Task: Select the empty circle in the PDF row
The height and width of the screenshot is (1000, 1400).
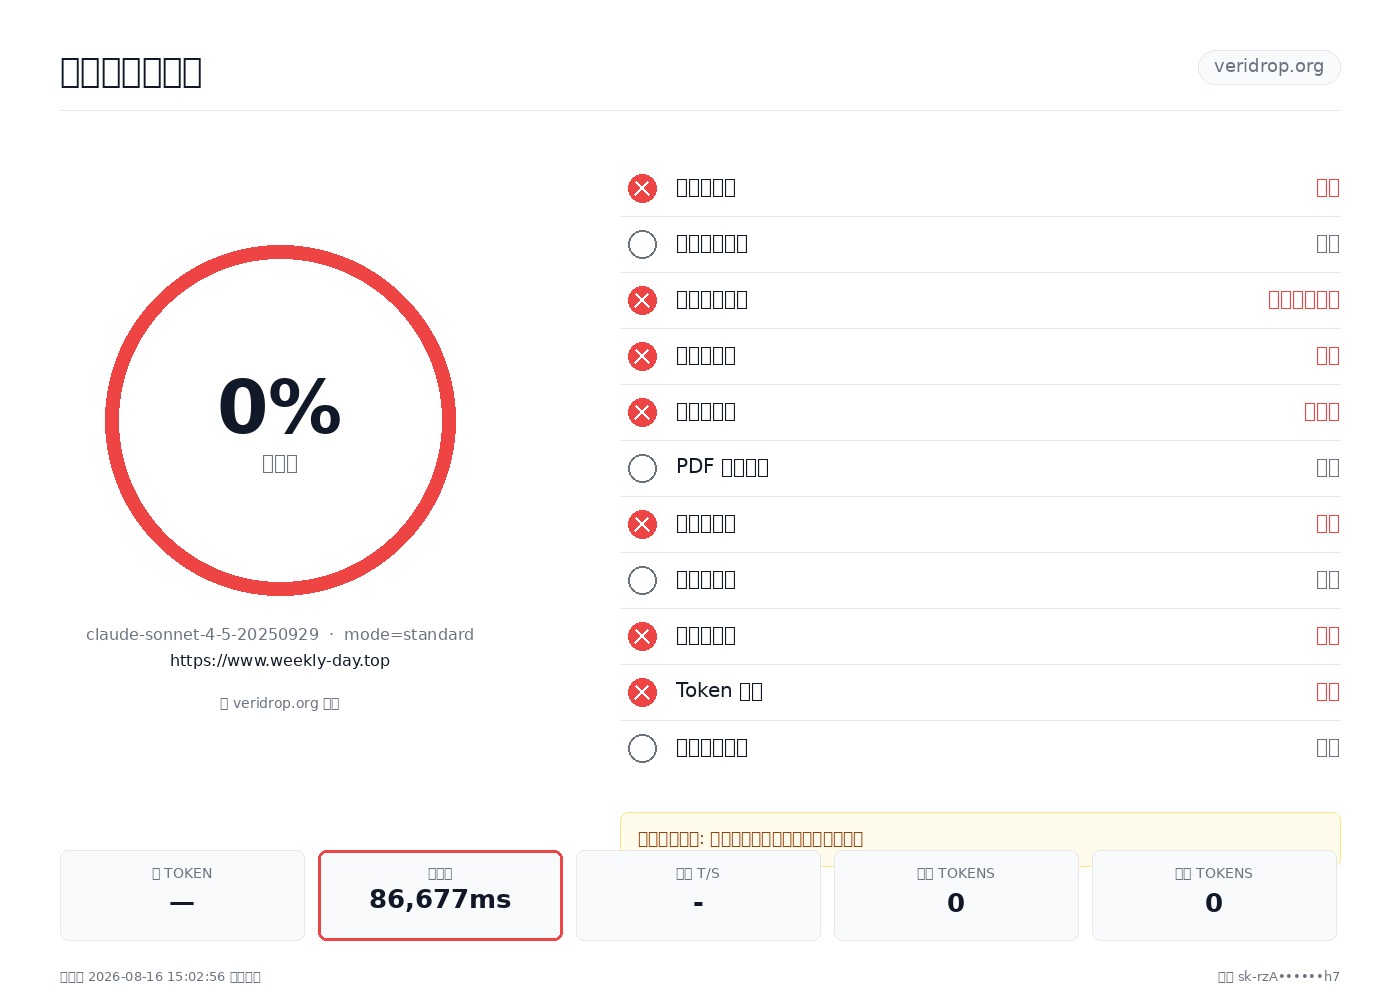Action: point(642,468)
